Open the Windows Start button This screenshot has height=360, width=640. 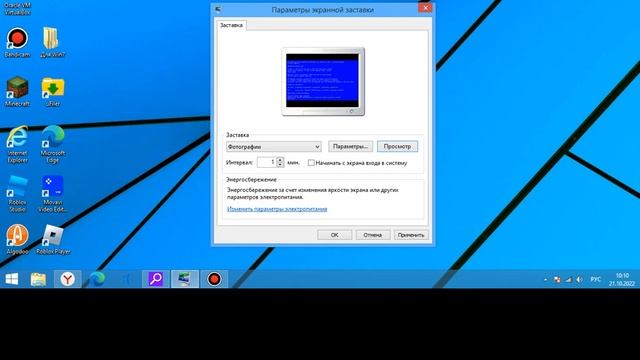(x=12, y=279)
